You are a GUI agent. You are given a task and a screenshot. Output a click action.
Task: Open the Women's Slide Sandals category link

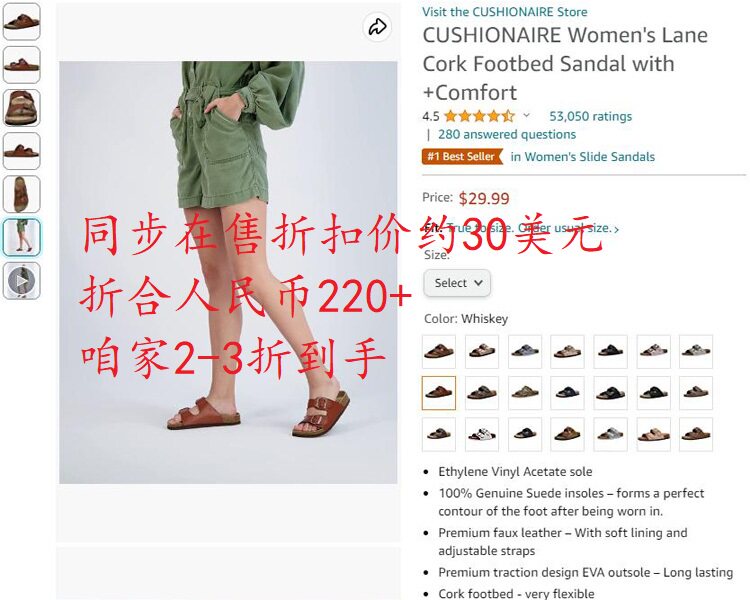coord(583,156)
